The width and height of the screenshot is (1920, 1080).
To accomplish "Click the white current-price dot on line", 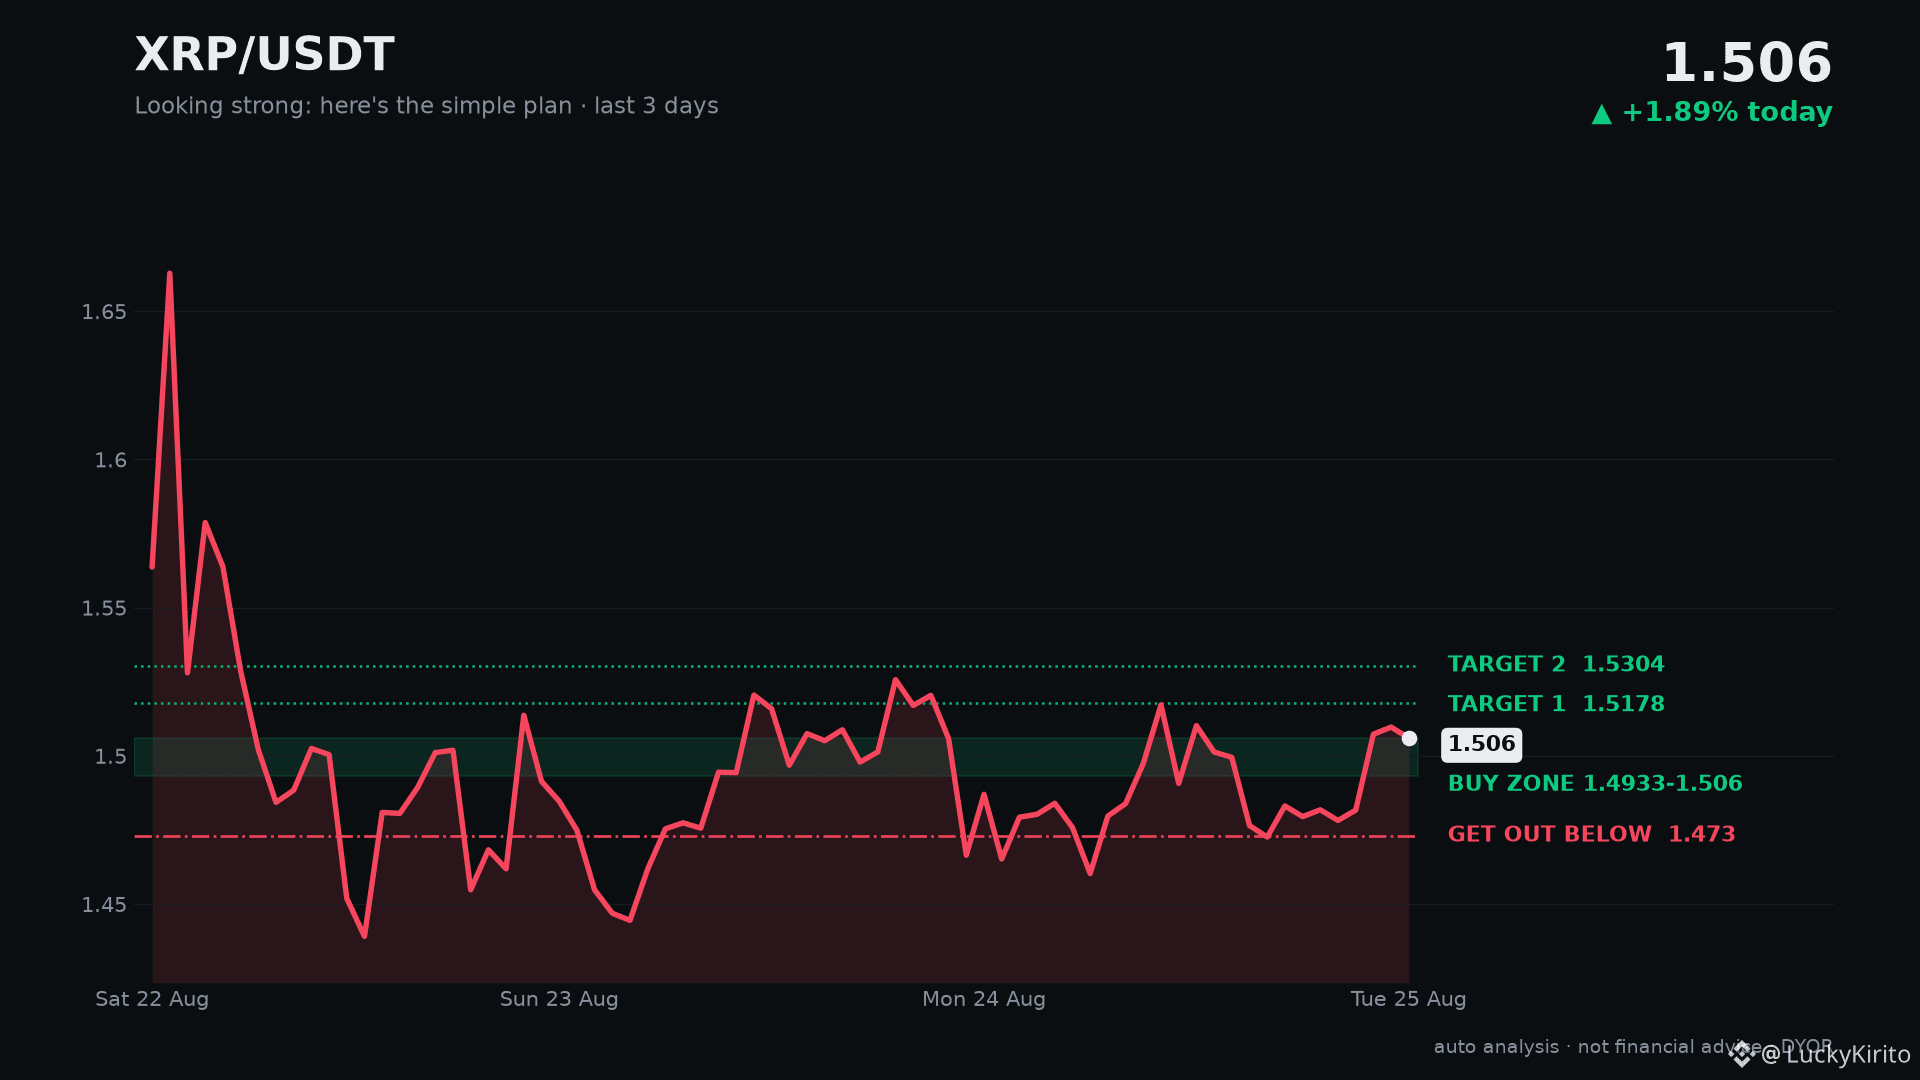I will tap(1409, 738).
